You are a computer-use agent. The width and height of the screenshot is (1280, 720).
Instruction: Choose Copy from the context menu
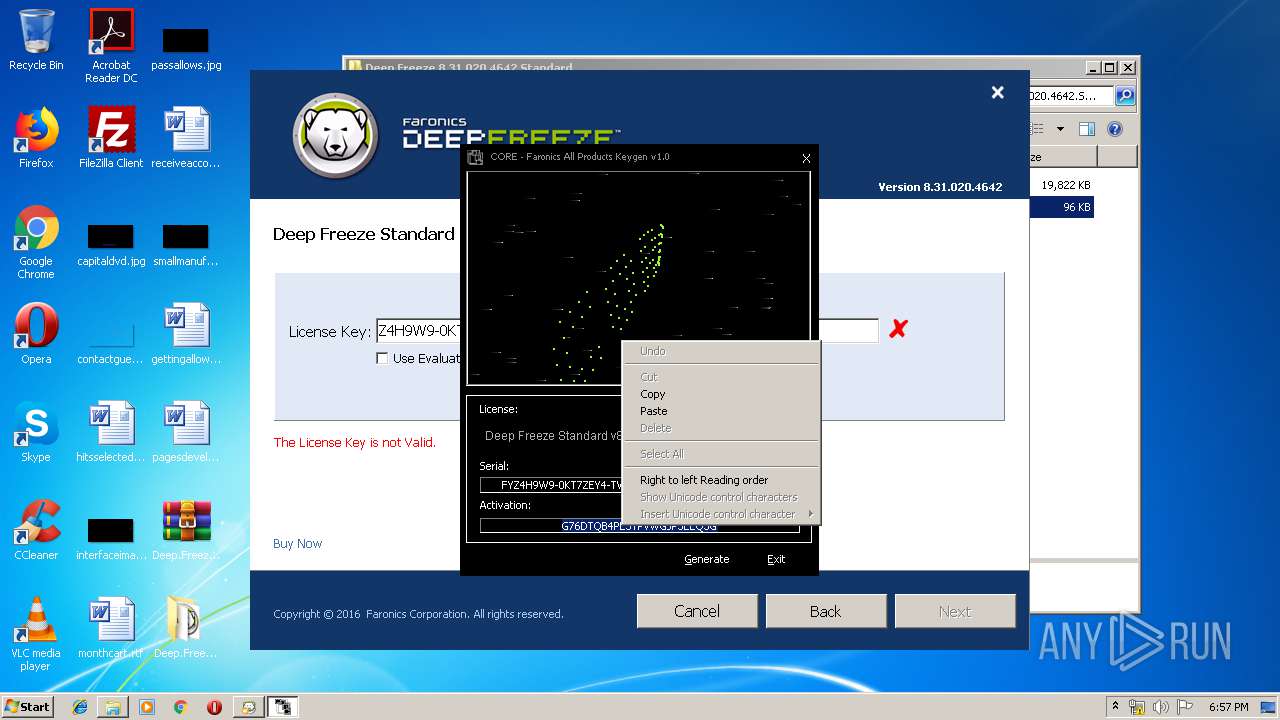click(x=653, y=394)
